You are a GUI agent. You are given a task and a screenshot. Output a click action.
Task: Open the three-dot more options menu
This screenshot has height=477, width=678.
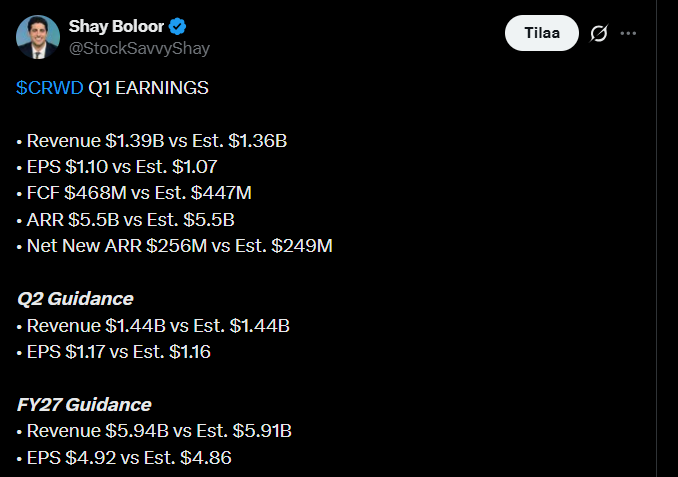pos(628,33)
